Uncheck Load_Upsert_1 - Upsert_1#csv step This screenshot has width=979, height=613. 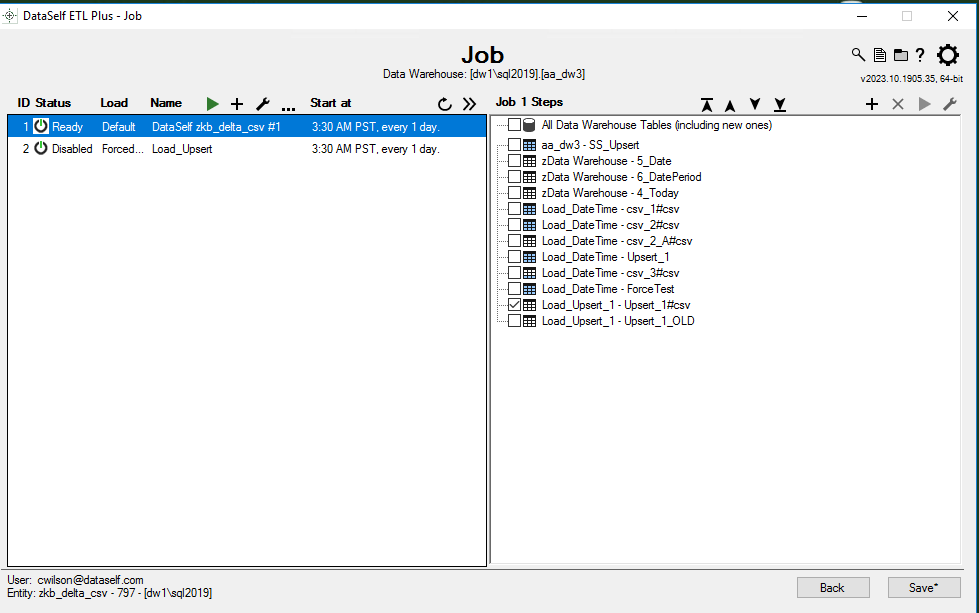pyautogui.click(x=515, y=304)
